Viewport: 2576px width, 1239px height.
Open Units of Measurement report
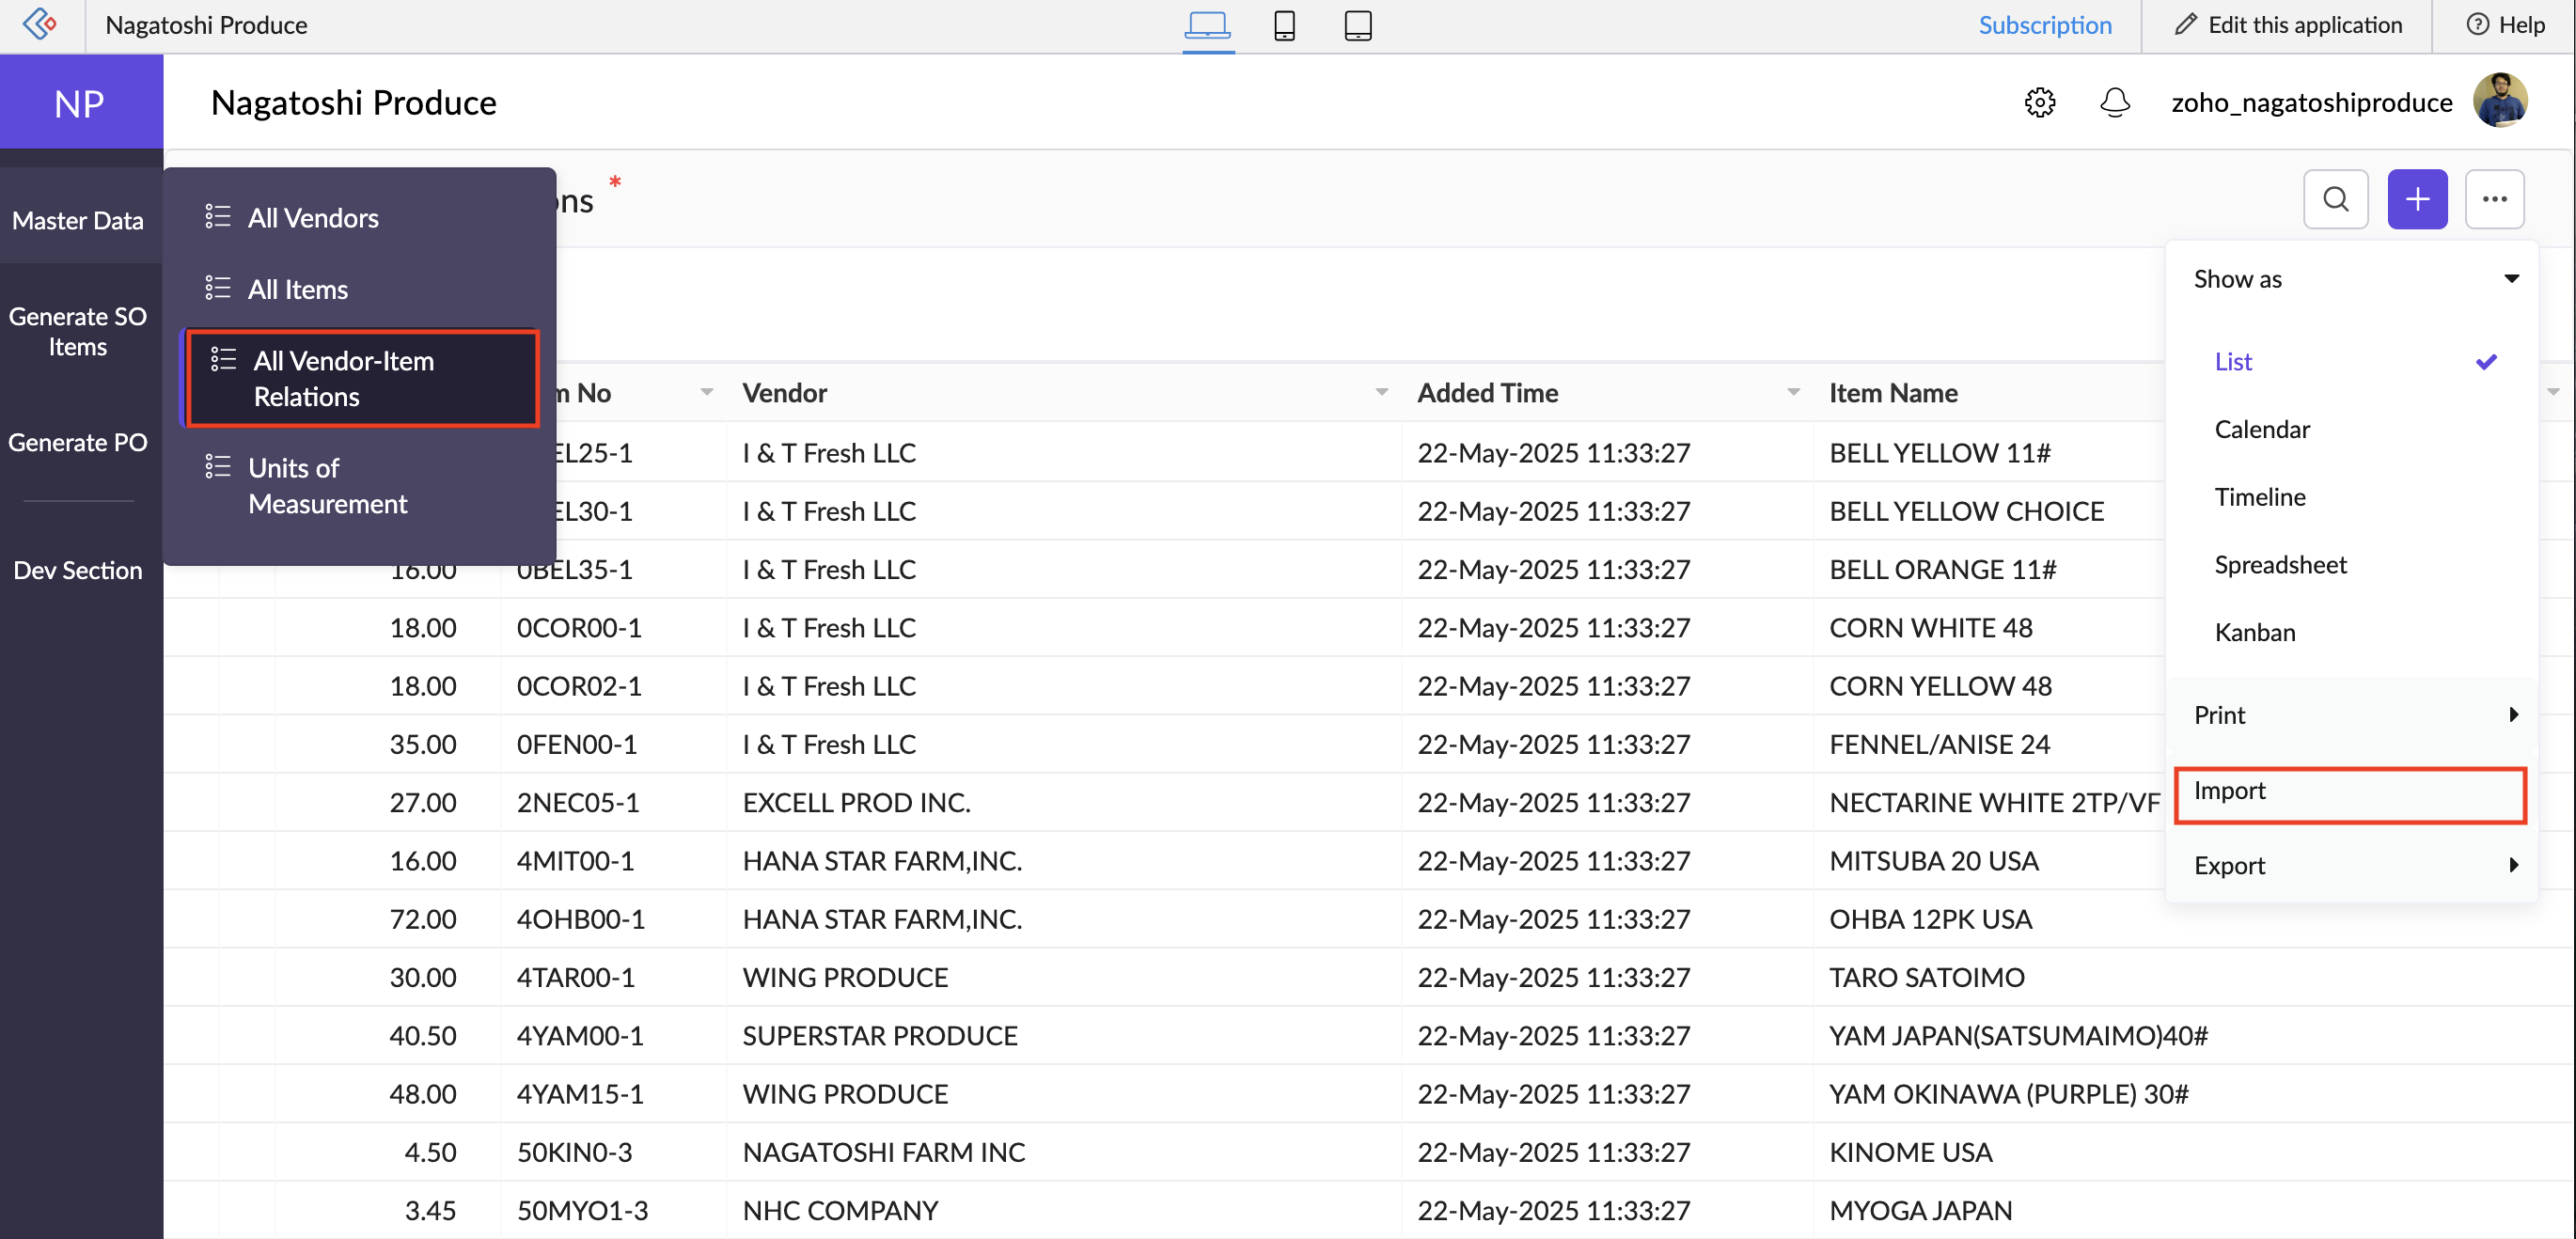pos(327,485)
